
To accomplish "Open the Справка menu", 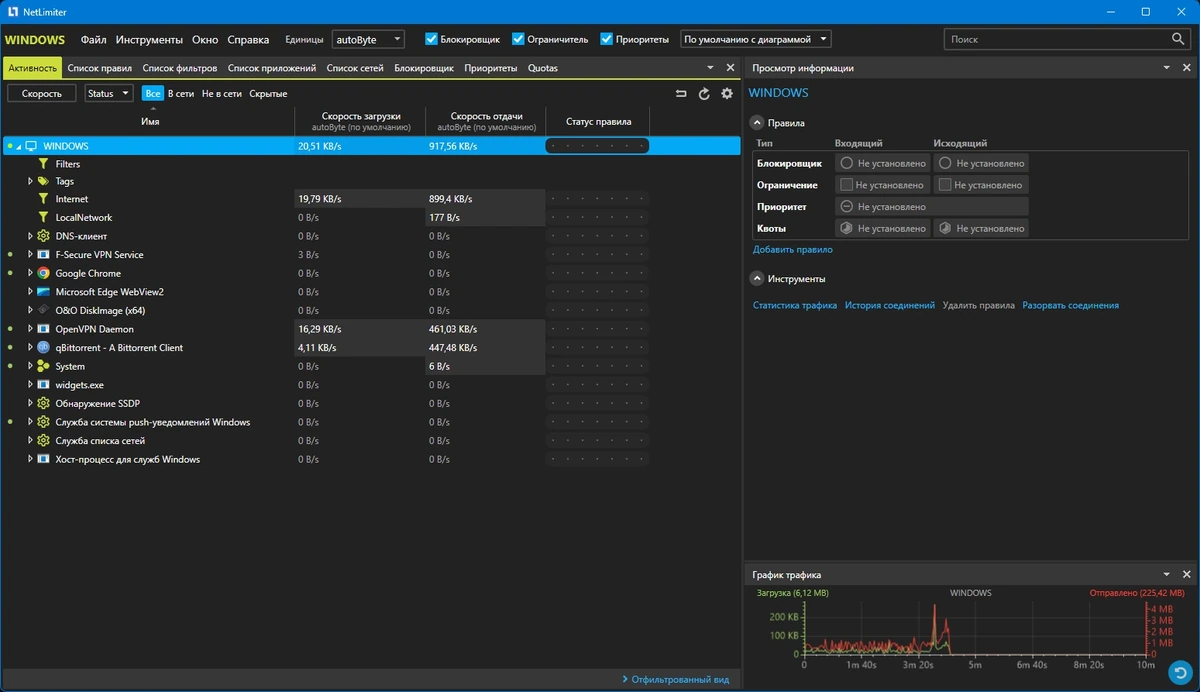I will point(248,40).
